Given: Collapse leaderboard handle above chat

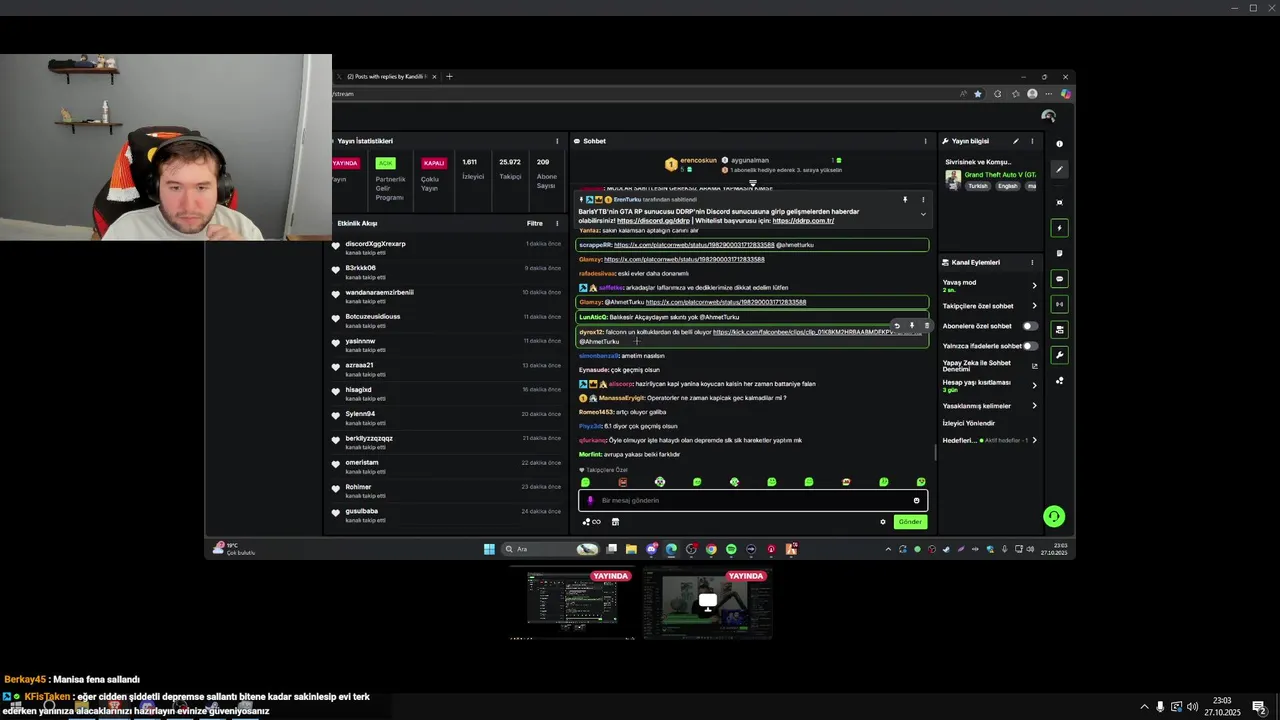Looking at the screenshot, I should pyautogui.click(x=753, y=183).
